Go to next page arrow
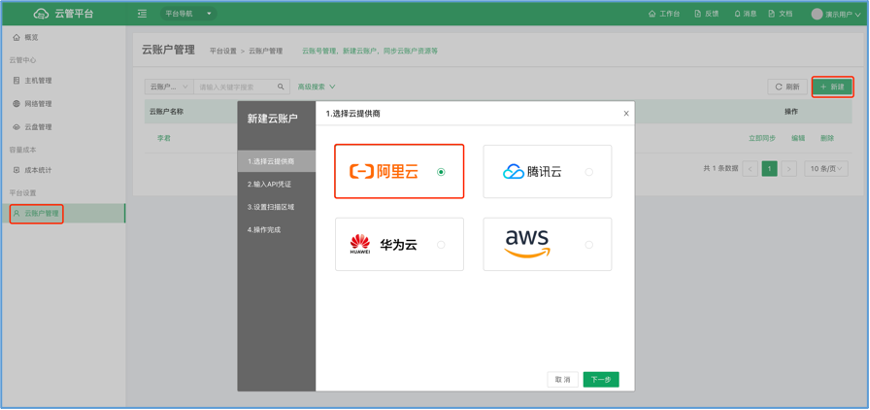Screen dimensions: 870x410 click(x=789, y=169)
